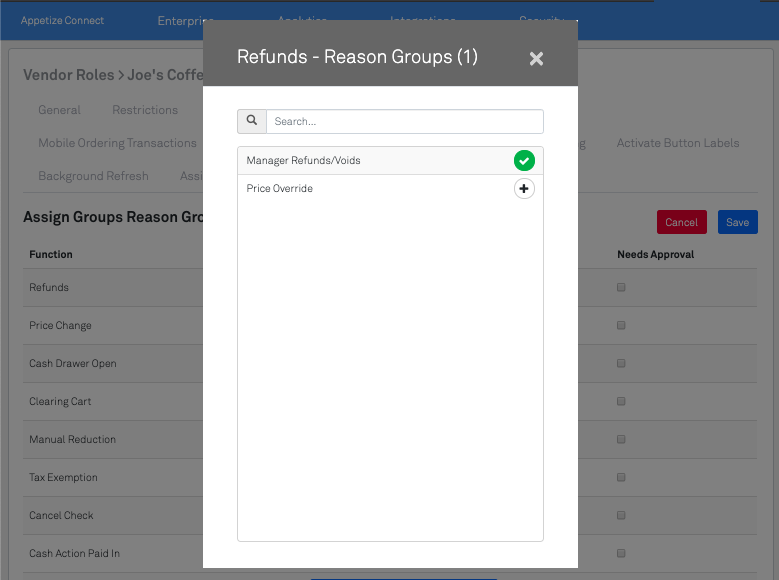Viewport: 779px width, 580px height.
Task: Open the Background Refresh tab
Action: click(x=93, y=176)
